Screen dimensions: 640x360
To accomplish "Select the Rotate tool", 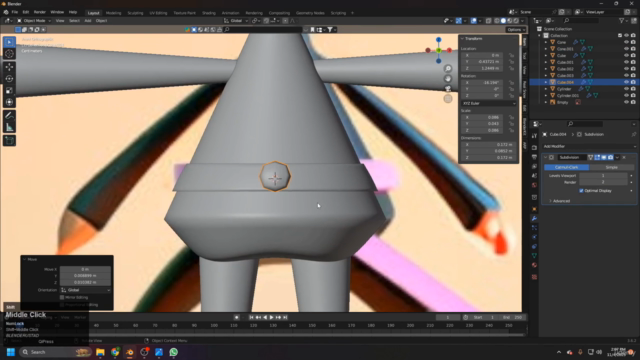I will click(x=9, y=79).
